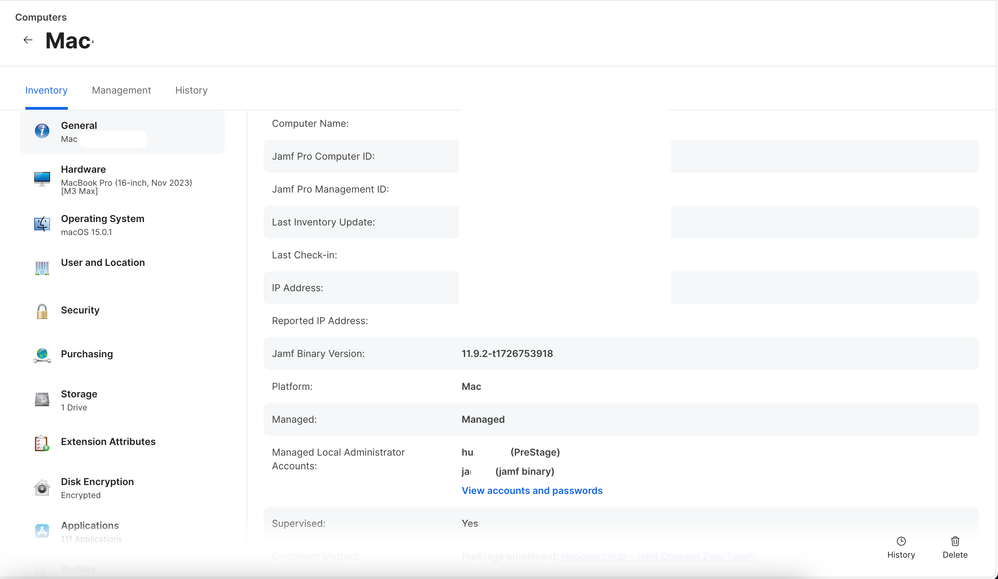
Task: Click the Reported IP Address label
Action: tap(320, 321)
